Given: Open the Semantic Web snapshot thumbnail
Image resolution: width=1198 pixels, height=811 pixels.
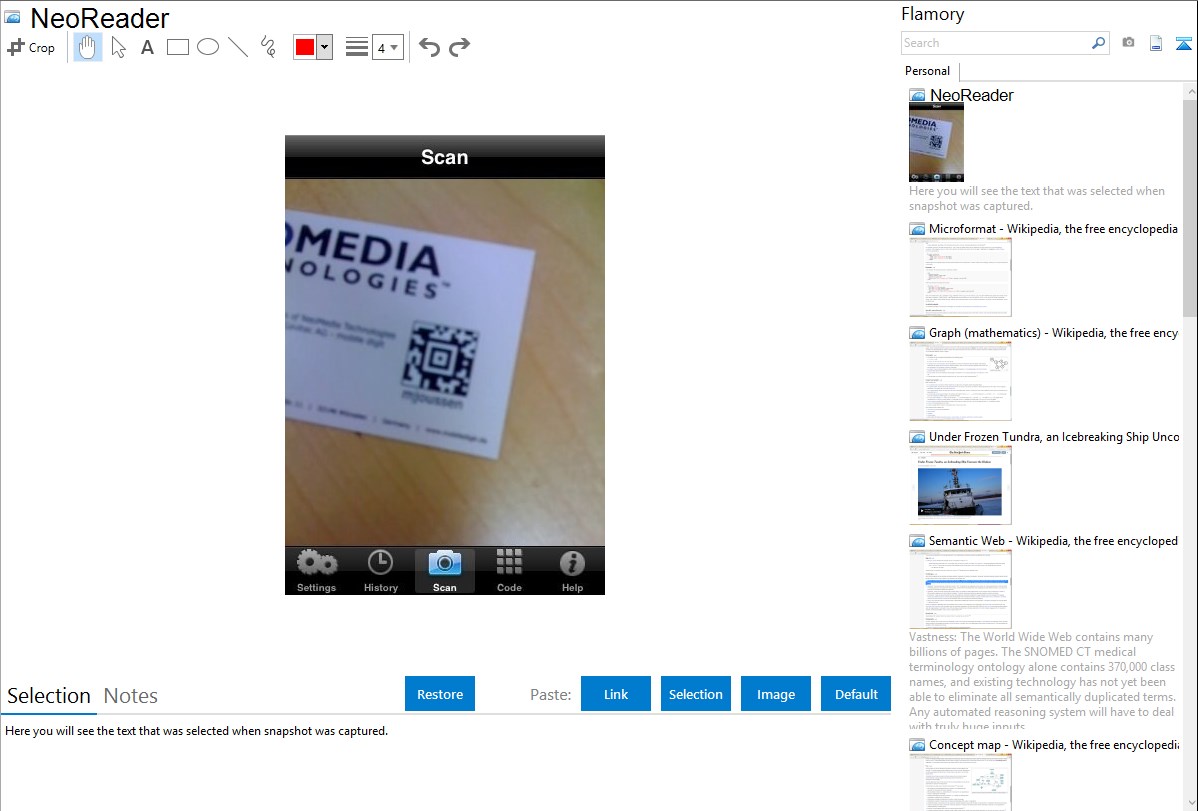Looking at the screenshot, I should [x=960, y=589].
